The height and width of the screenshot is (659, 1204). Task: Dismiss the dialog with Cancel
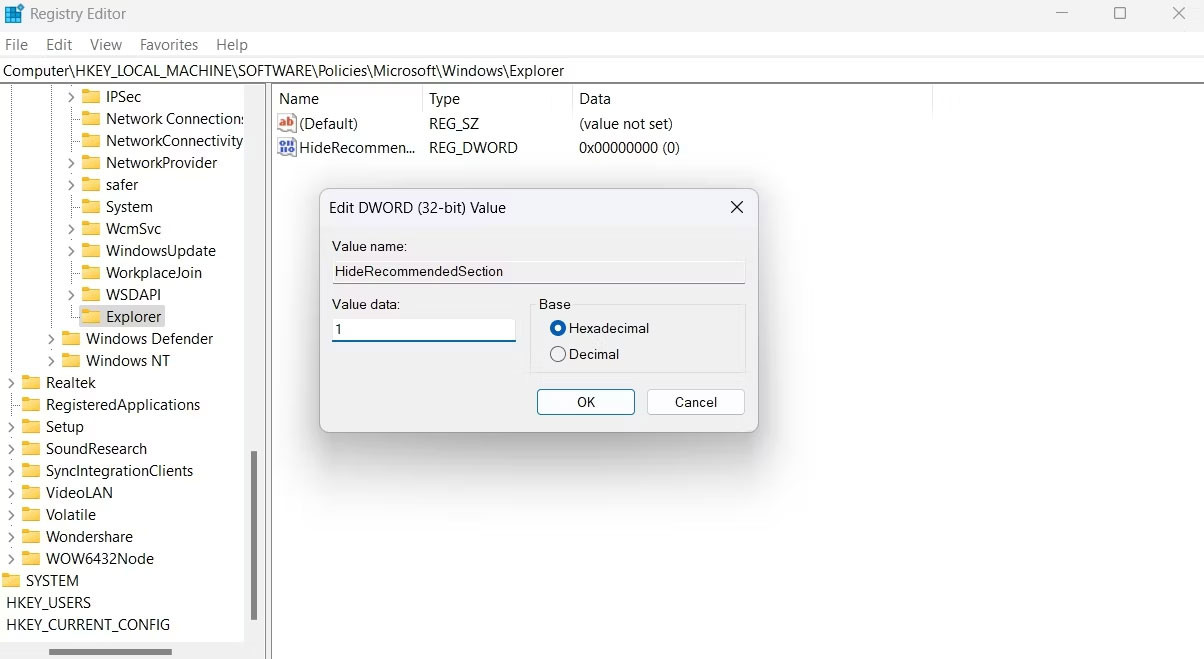[695, 401]
